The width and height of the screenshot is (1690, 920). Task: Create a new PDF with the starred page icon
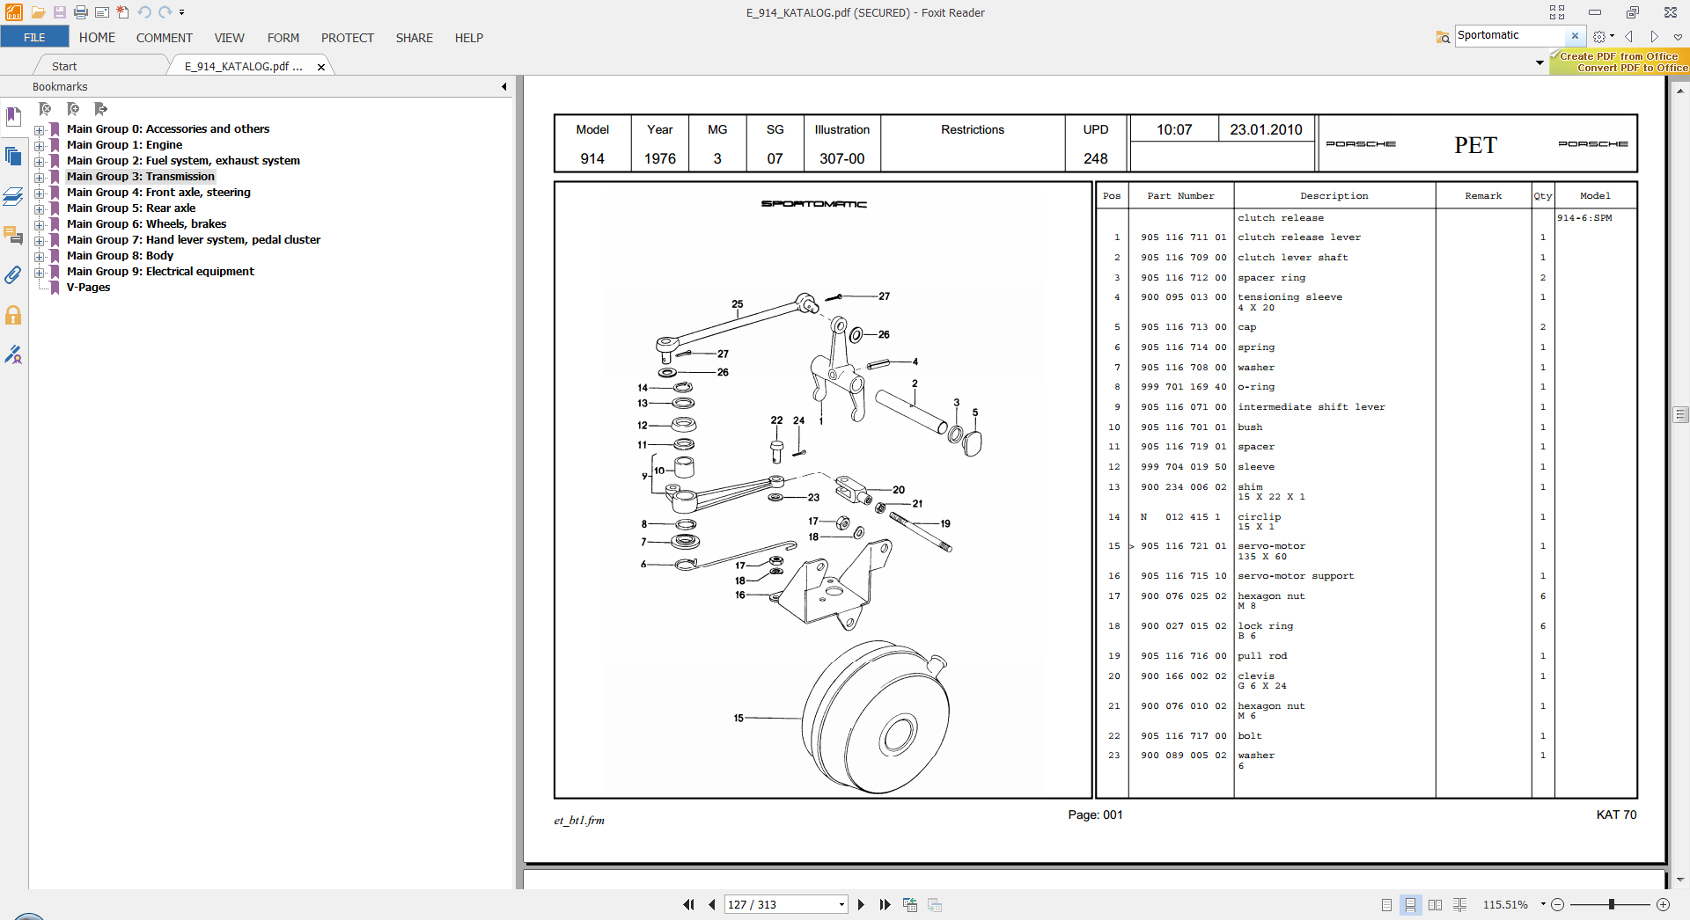[122, 12]
